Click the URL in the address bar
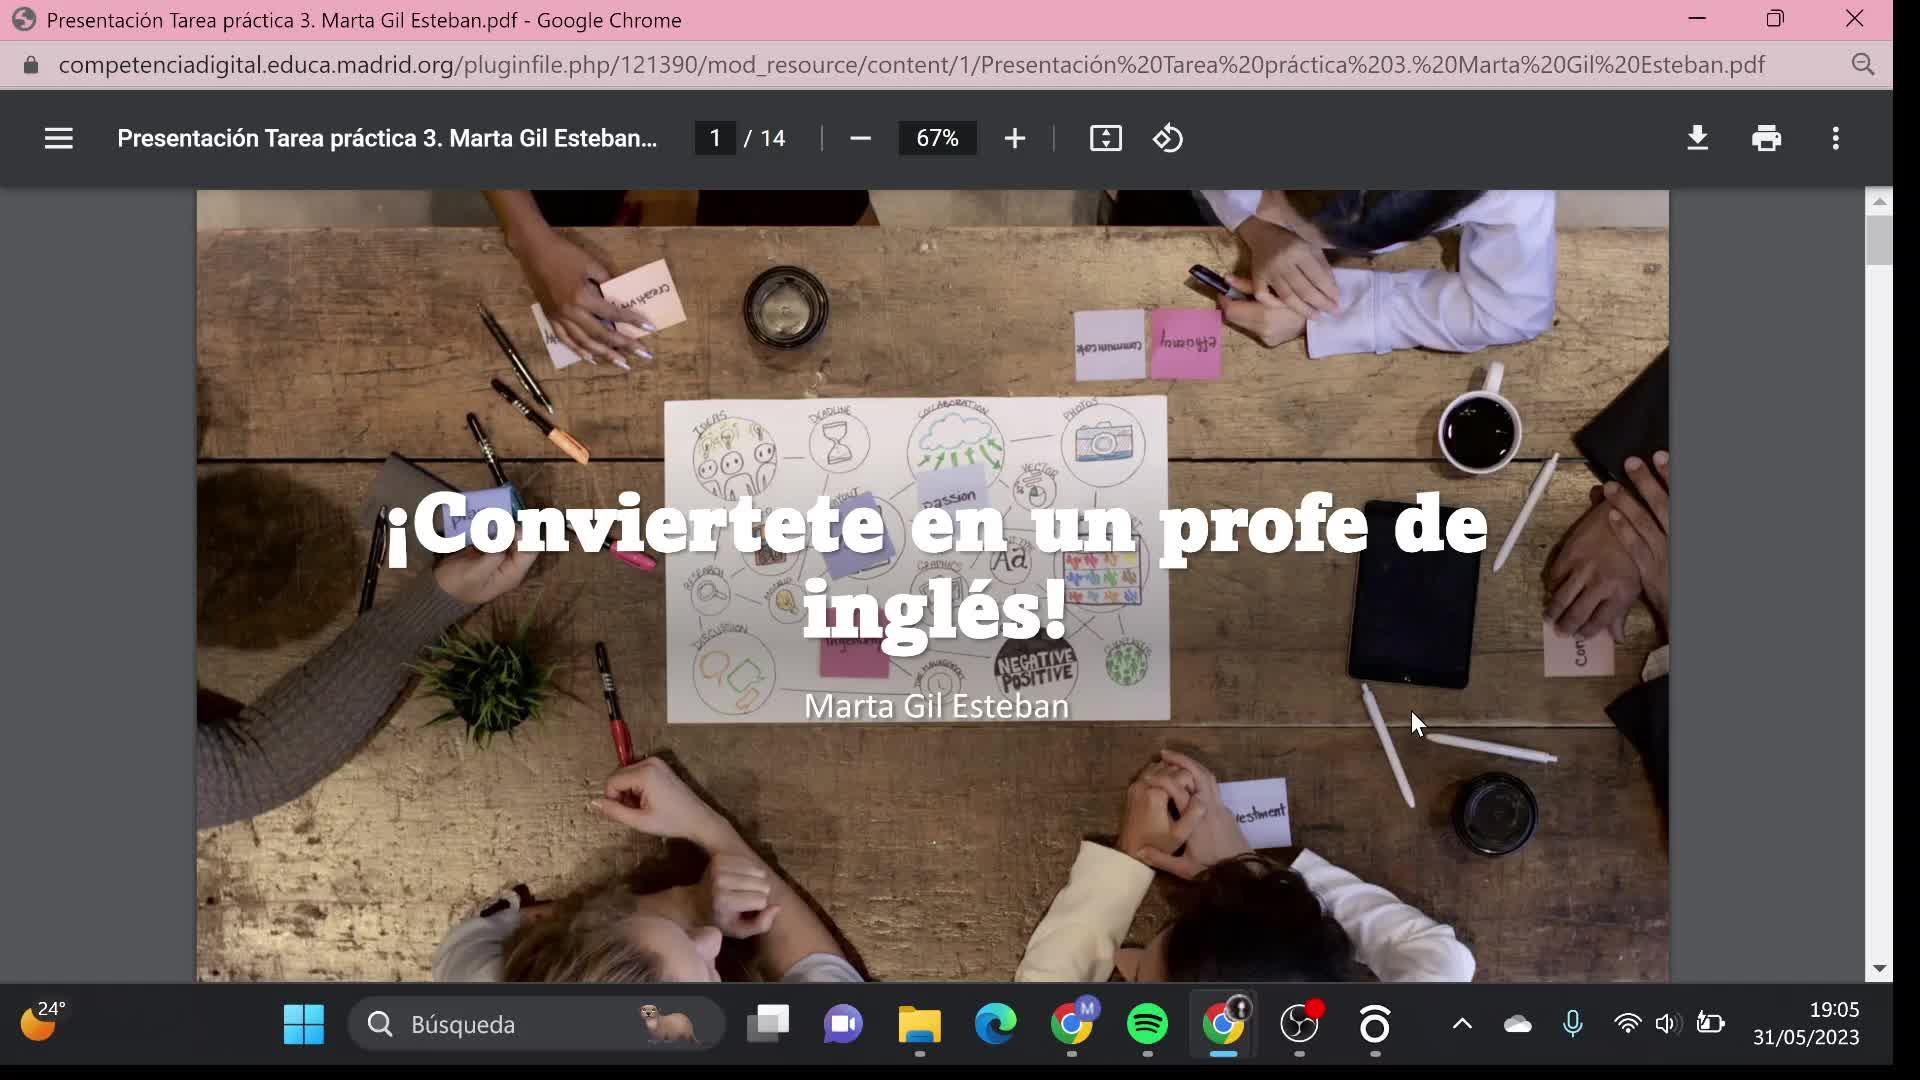1920x1080 pixels. [x=910, y=65]
